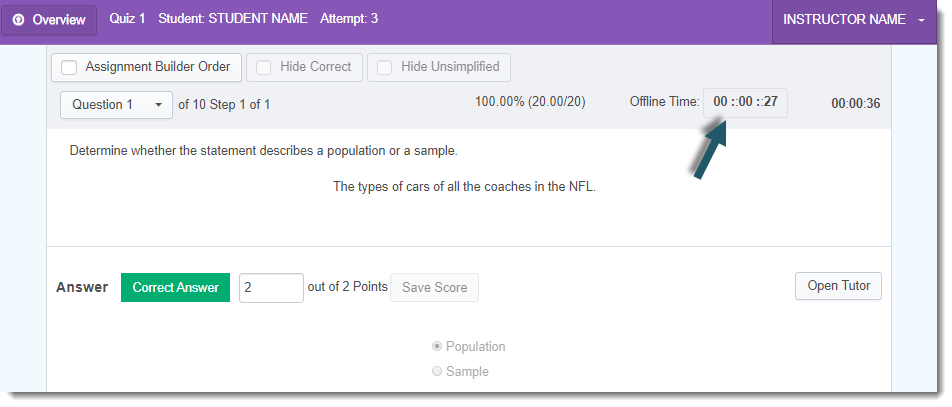Click the 'out of 2 Points' label

point(347,286)
